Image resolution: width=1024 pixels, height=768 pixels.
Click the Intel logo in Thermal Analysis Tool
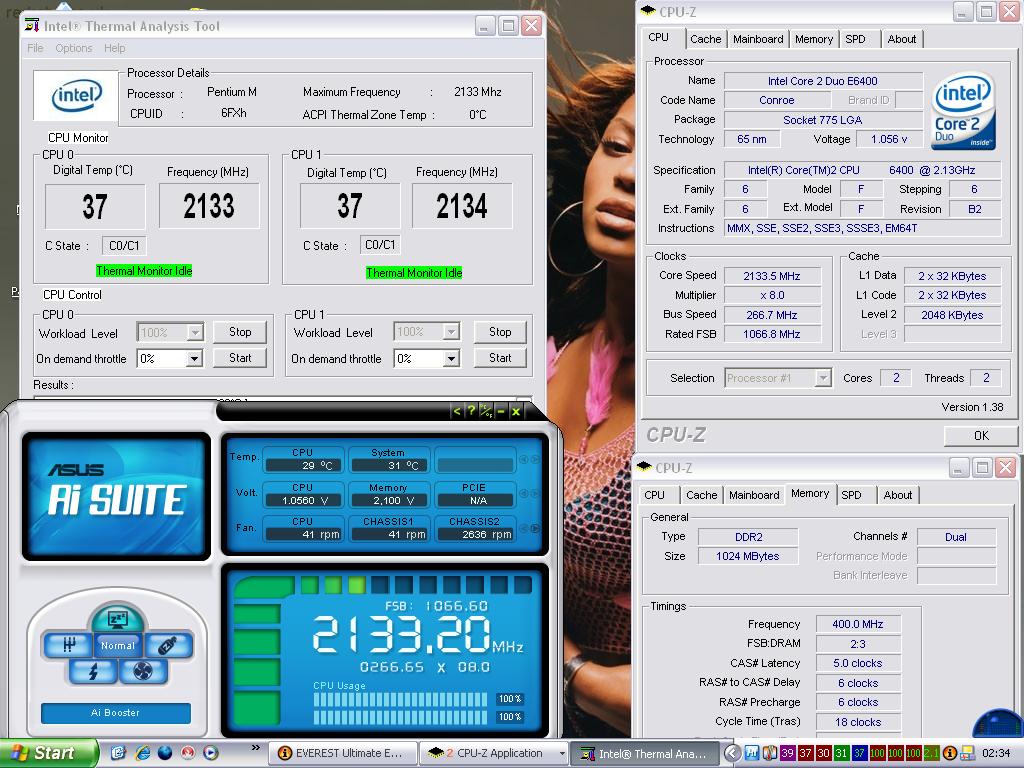click(76, 96)
